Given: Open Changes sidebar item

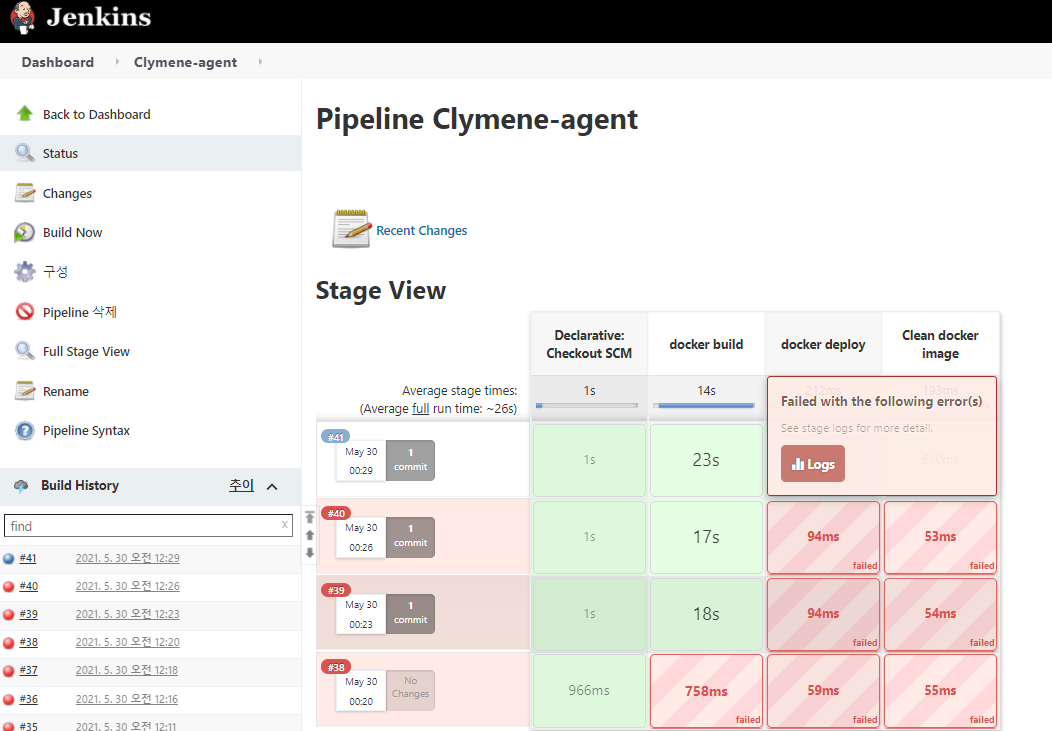Looking at the screenshot, I should [67, 193].
